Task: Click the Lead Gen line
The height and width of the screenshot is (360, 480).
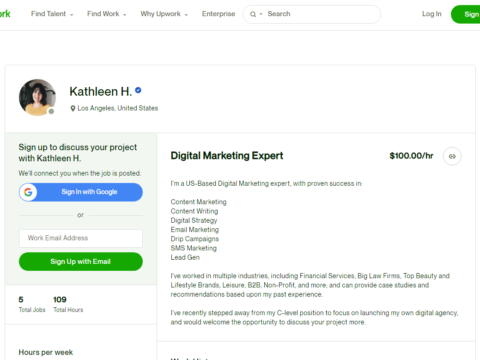Action: click(x=185, y=257)
